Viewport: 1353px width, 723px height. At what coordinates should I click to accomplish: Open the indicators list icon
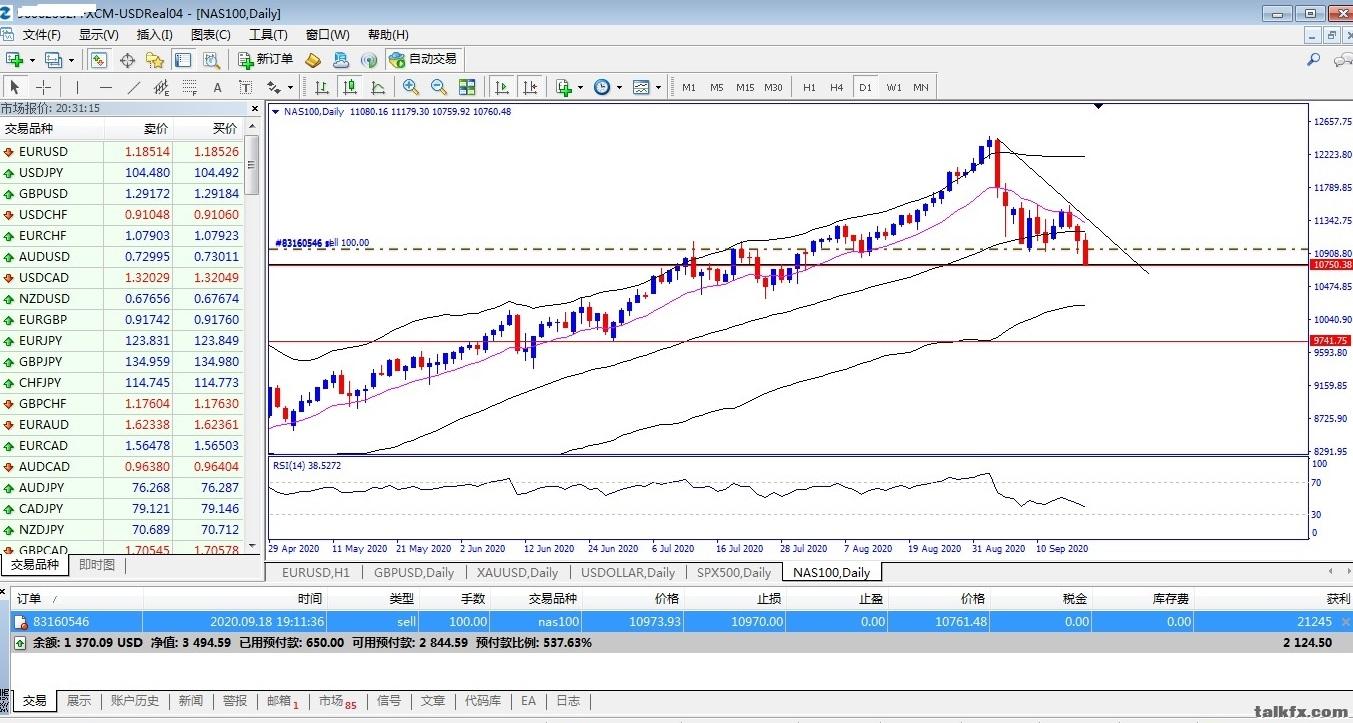(x=564, y=87)
